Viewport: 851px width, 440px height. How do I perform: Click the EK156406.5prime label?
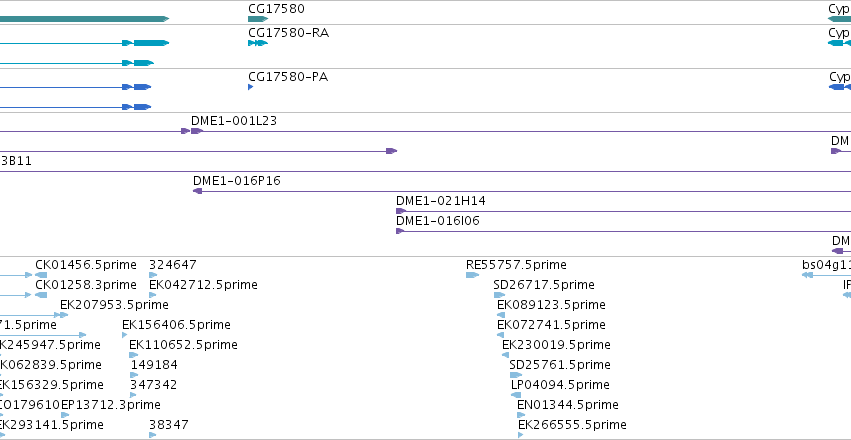pos(176,325)
